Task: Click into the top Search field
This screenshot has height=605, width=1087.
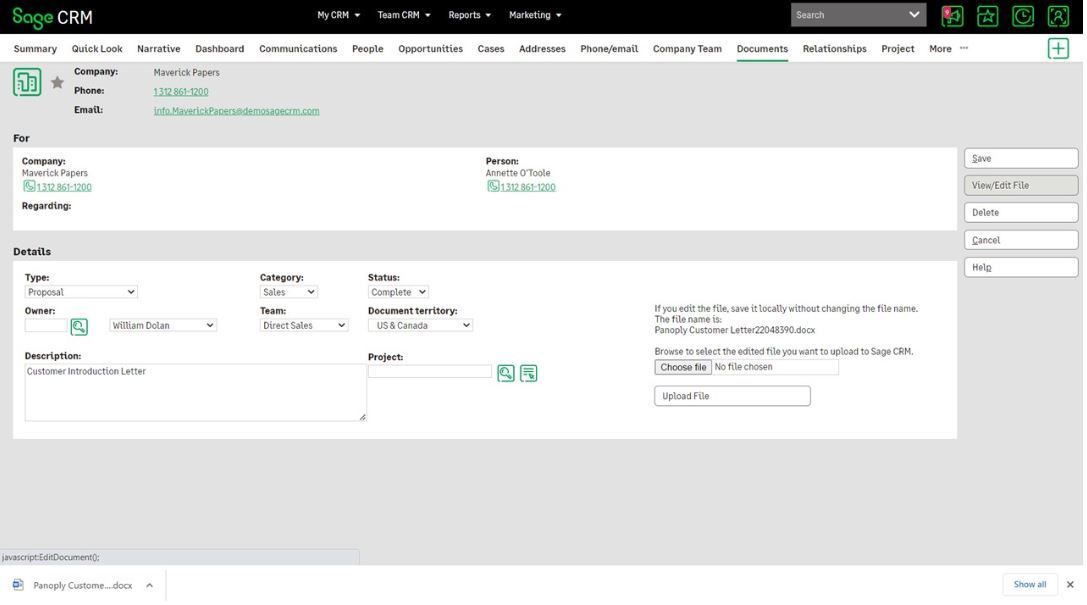Action: (x=848, y=15)
